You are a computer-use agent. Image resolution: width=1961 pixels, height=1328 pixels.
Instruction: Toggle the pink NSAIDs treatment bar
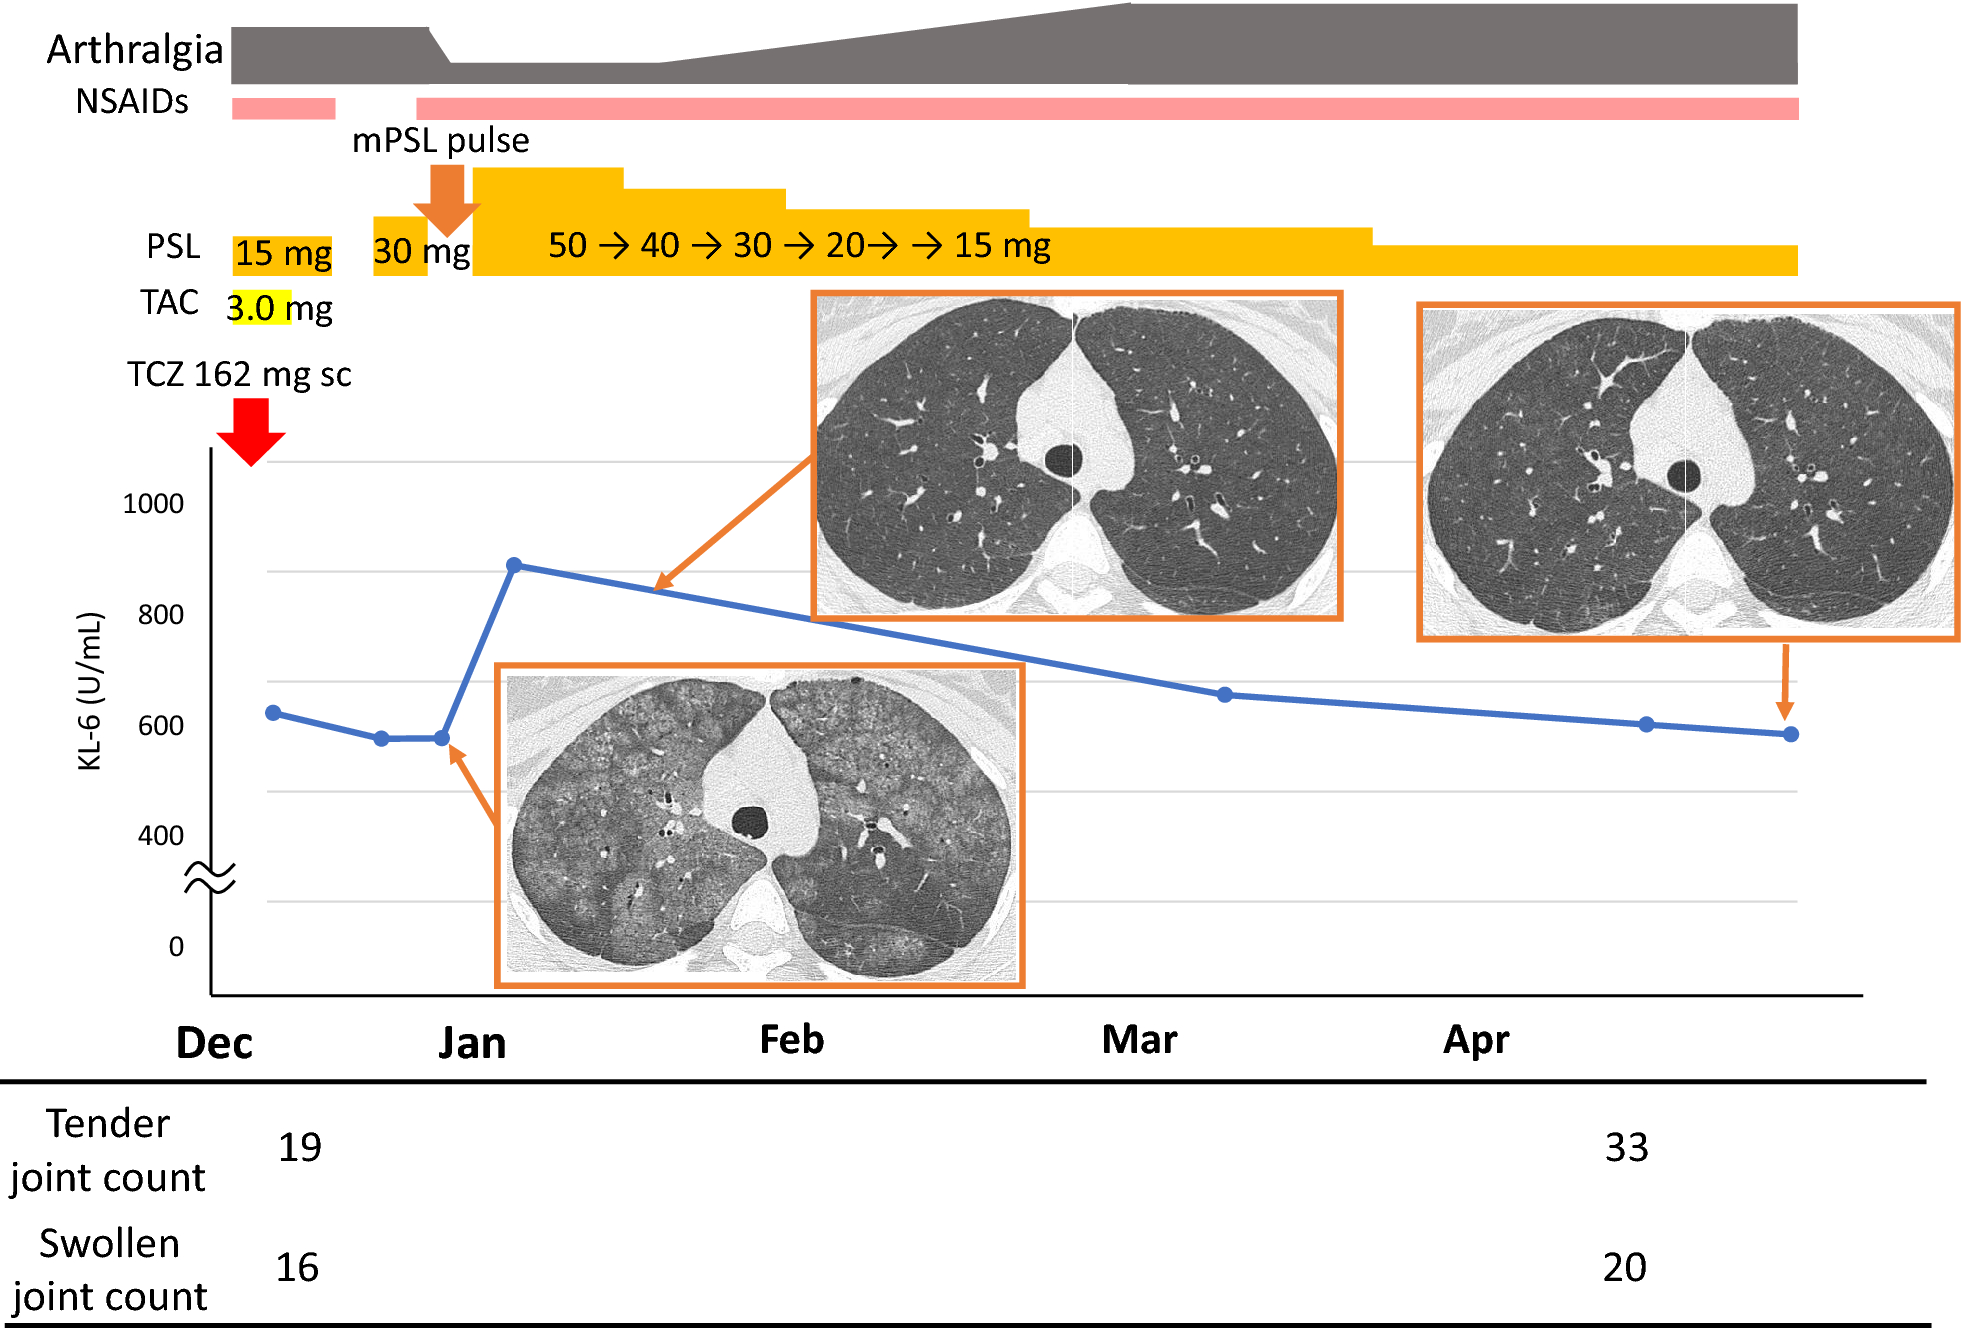1000,106
